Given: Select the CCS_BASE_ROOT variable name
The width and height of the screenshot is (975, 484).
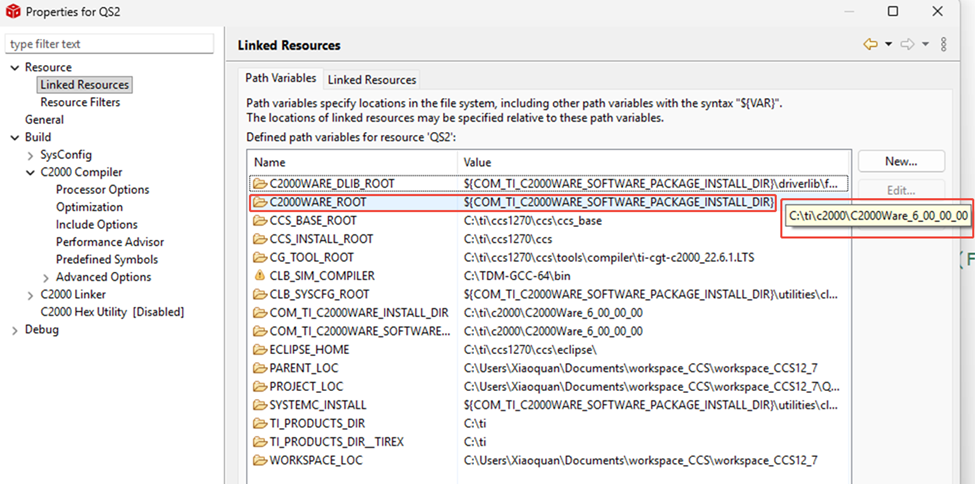Looking at the screenshot, I should point(313,221).
